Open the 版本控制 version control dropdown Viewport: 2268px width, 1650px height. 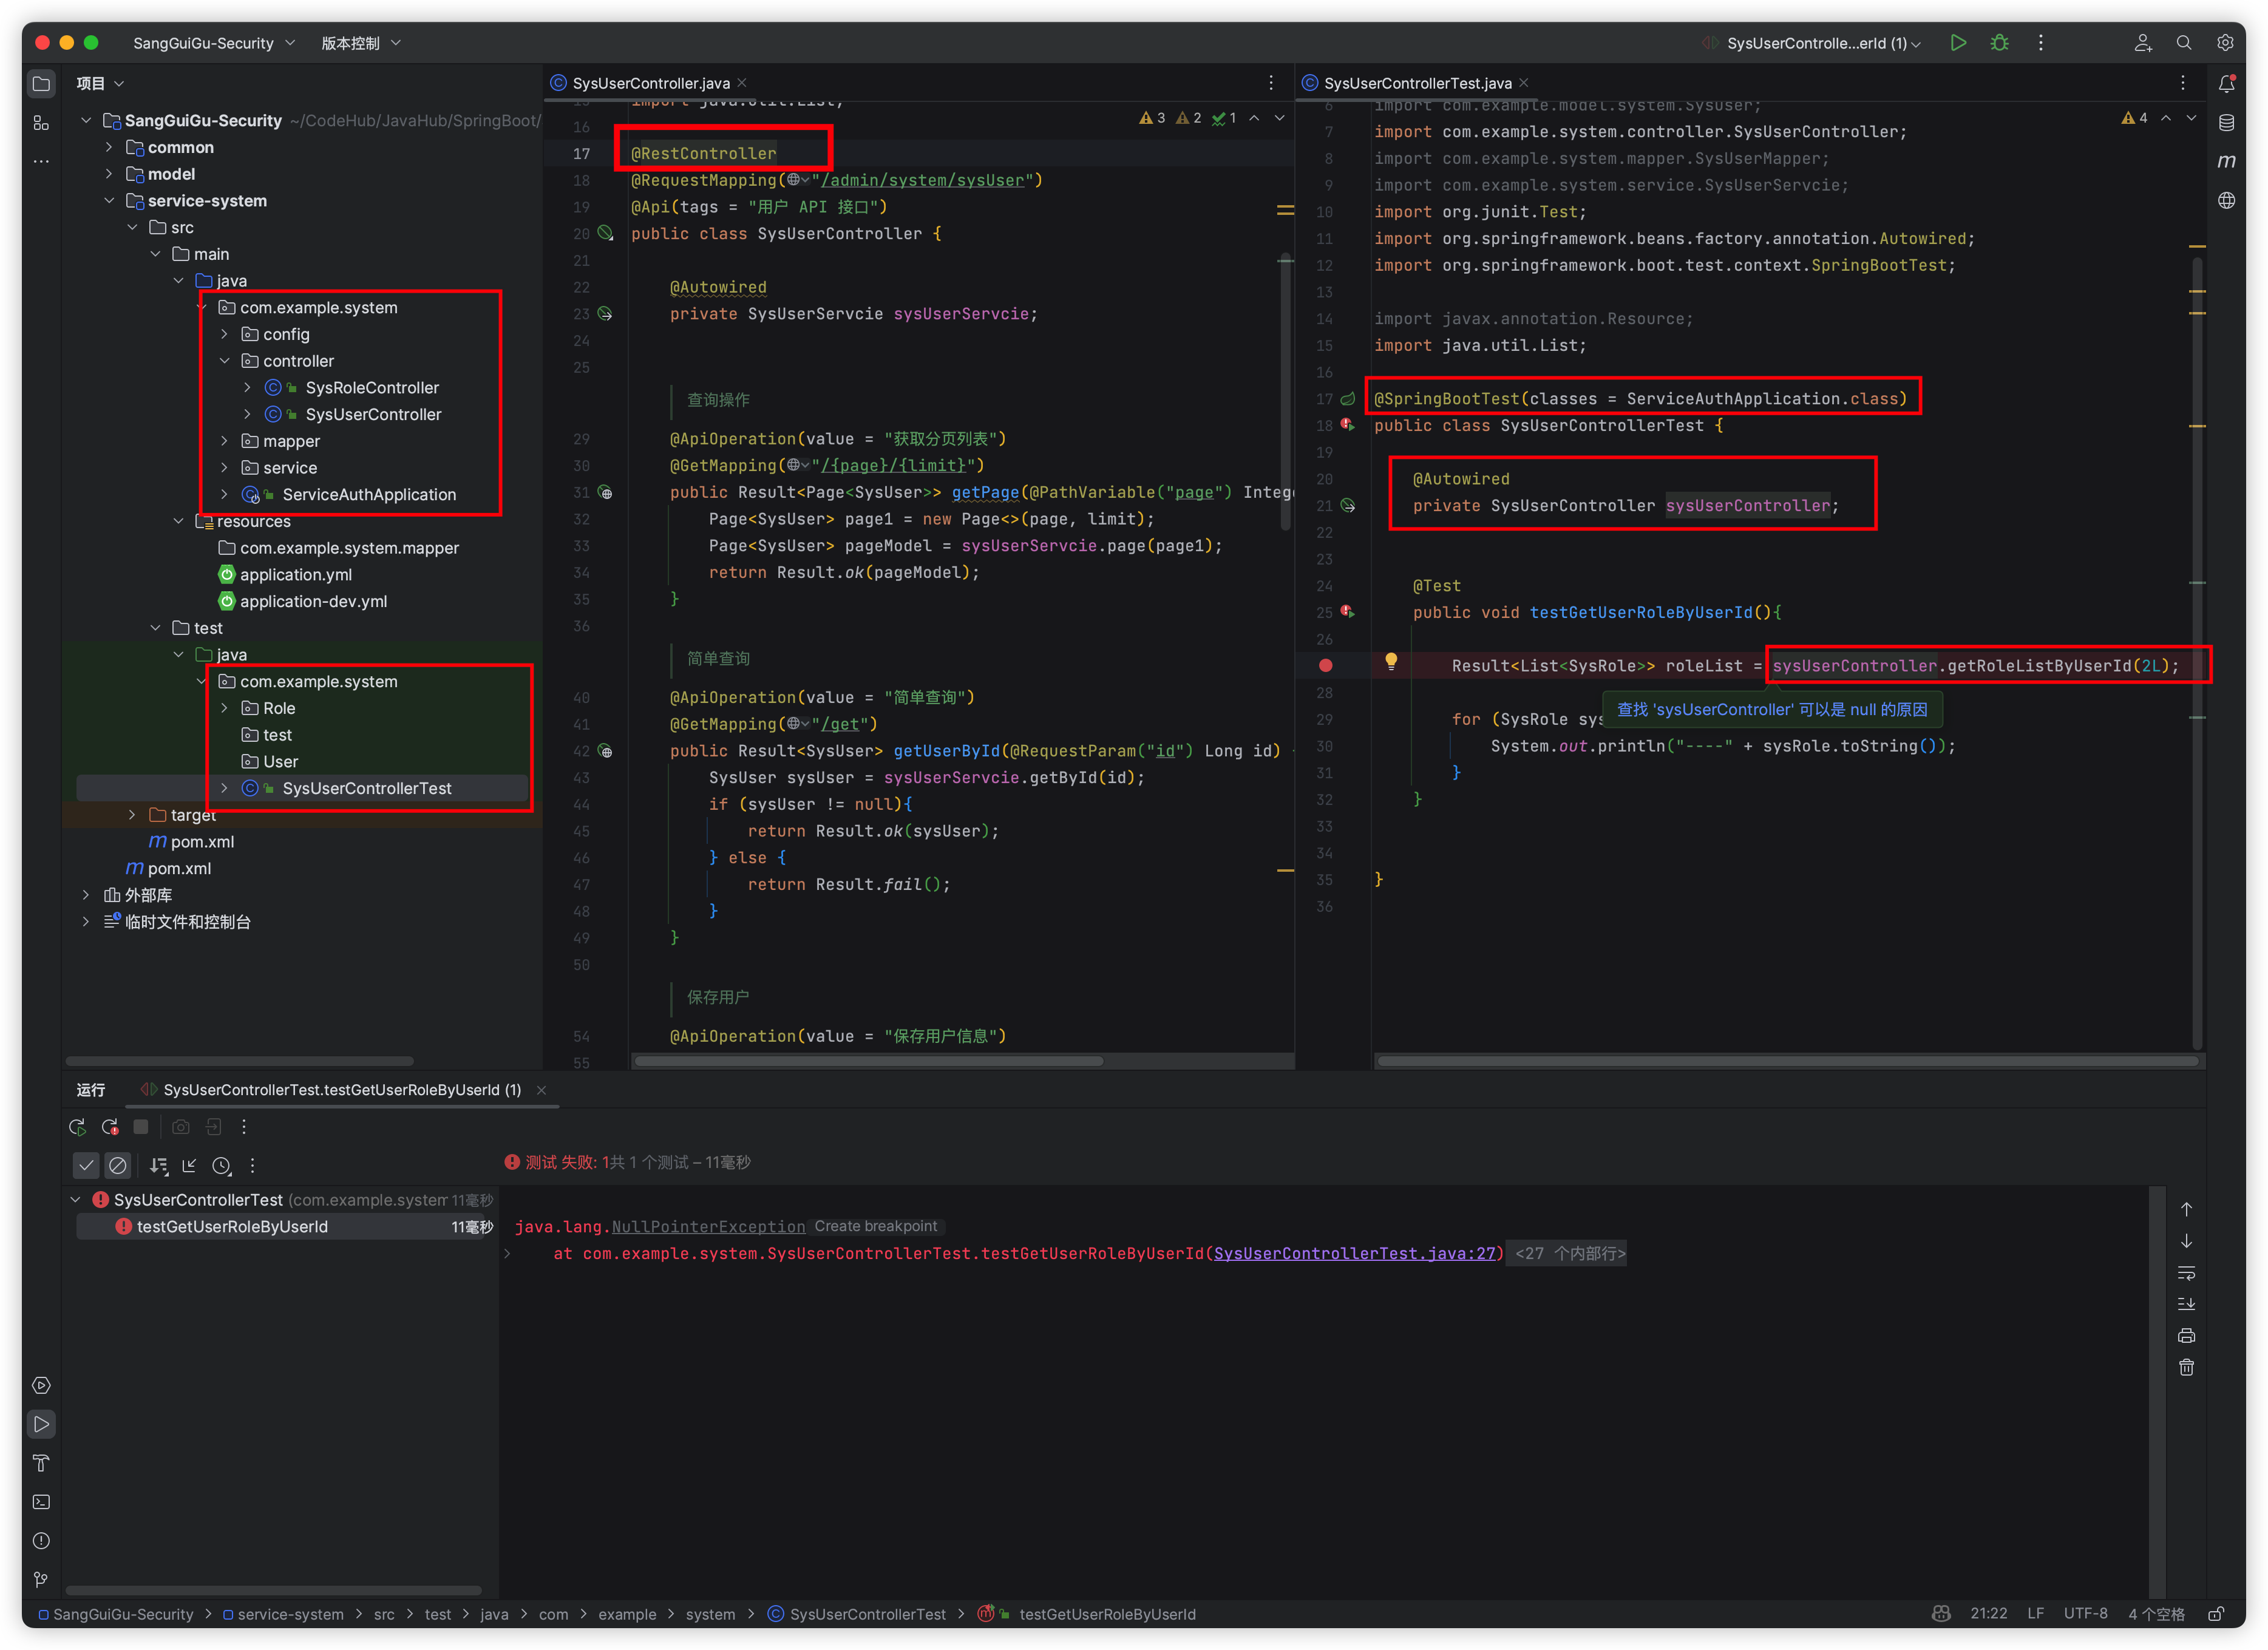click(360, 43)
